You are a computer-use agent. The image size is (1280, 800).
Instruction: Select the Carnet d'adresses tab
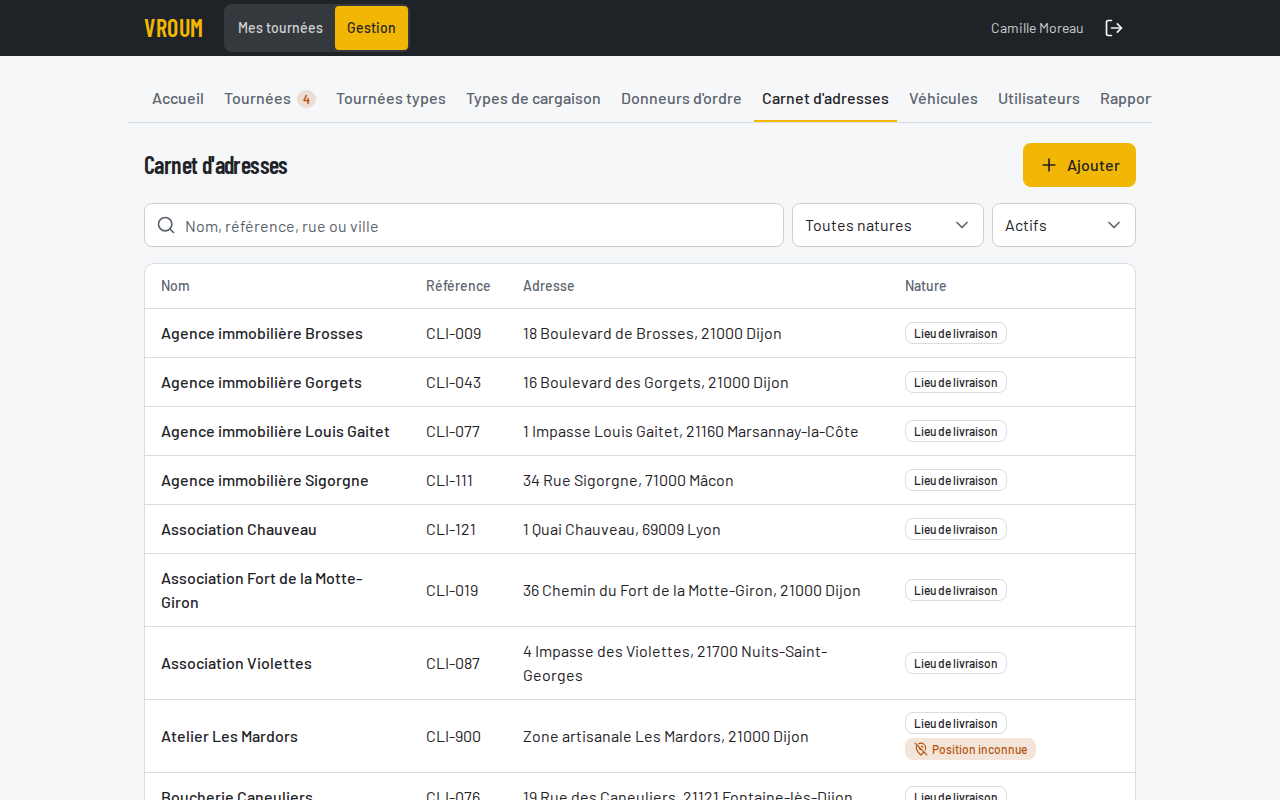(825, 98)
